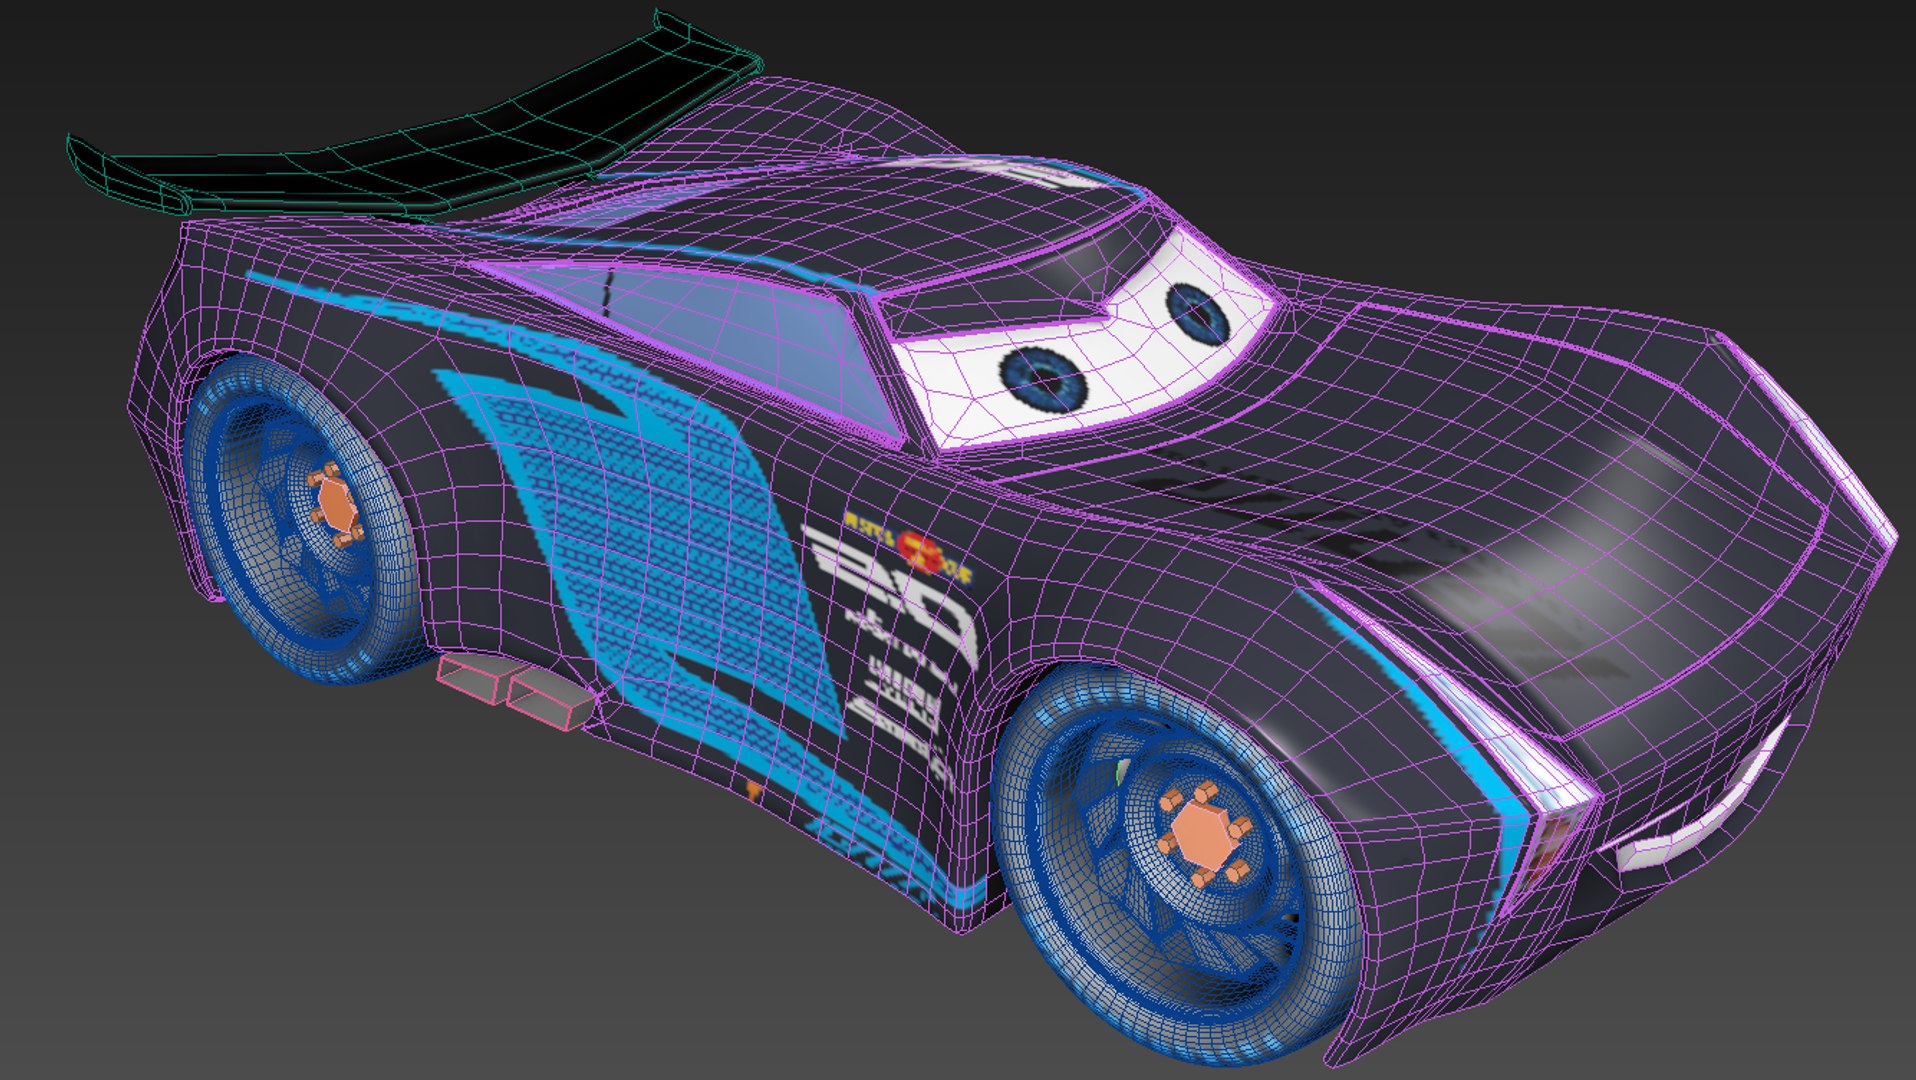1916x1080 pixels.
Task: Select the pink side exhaust pipes
Action: pyautogui.click(x=518, y=689)
